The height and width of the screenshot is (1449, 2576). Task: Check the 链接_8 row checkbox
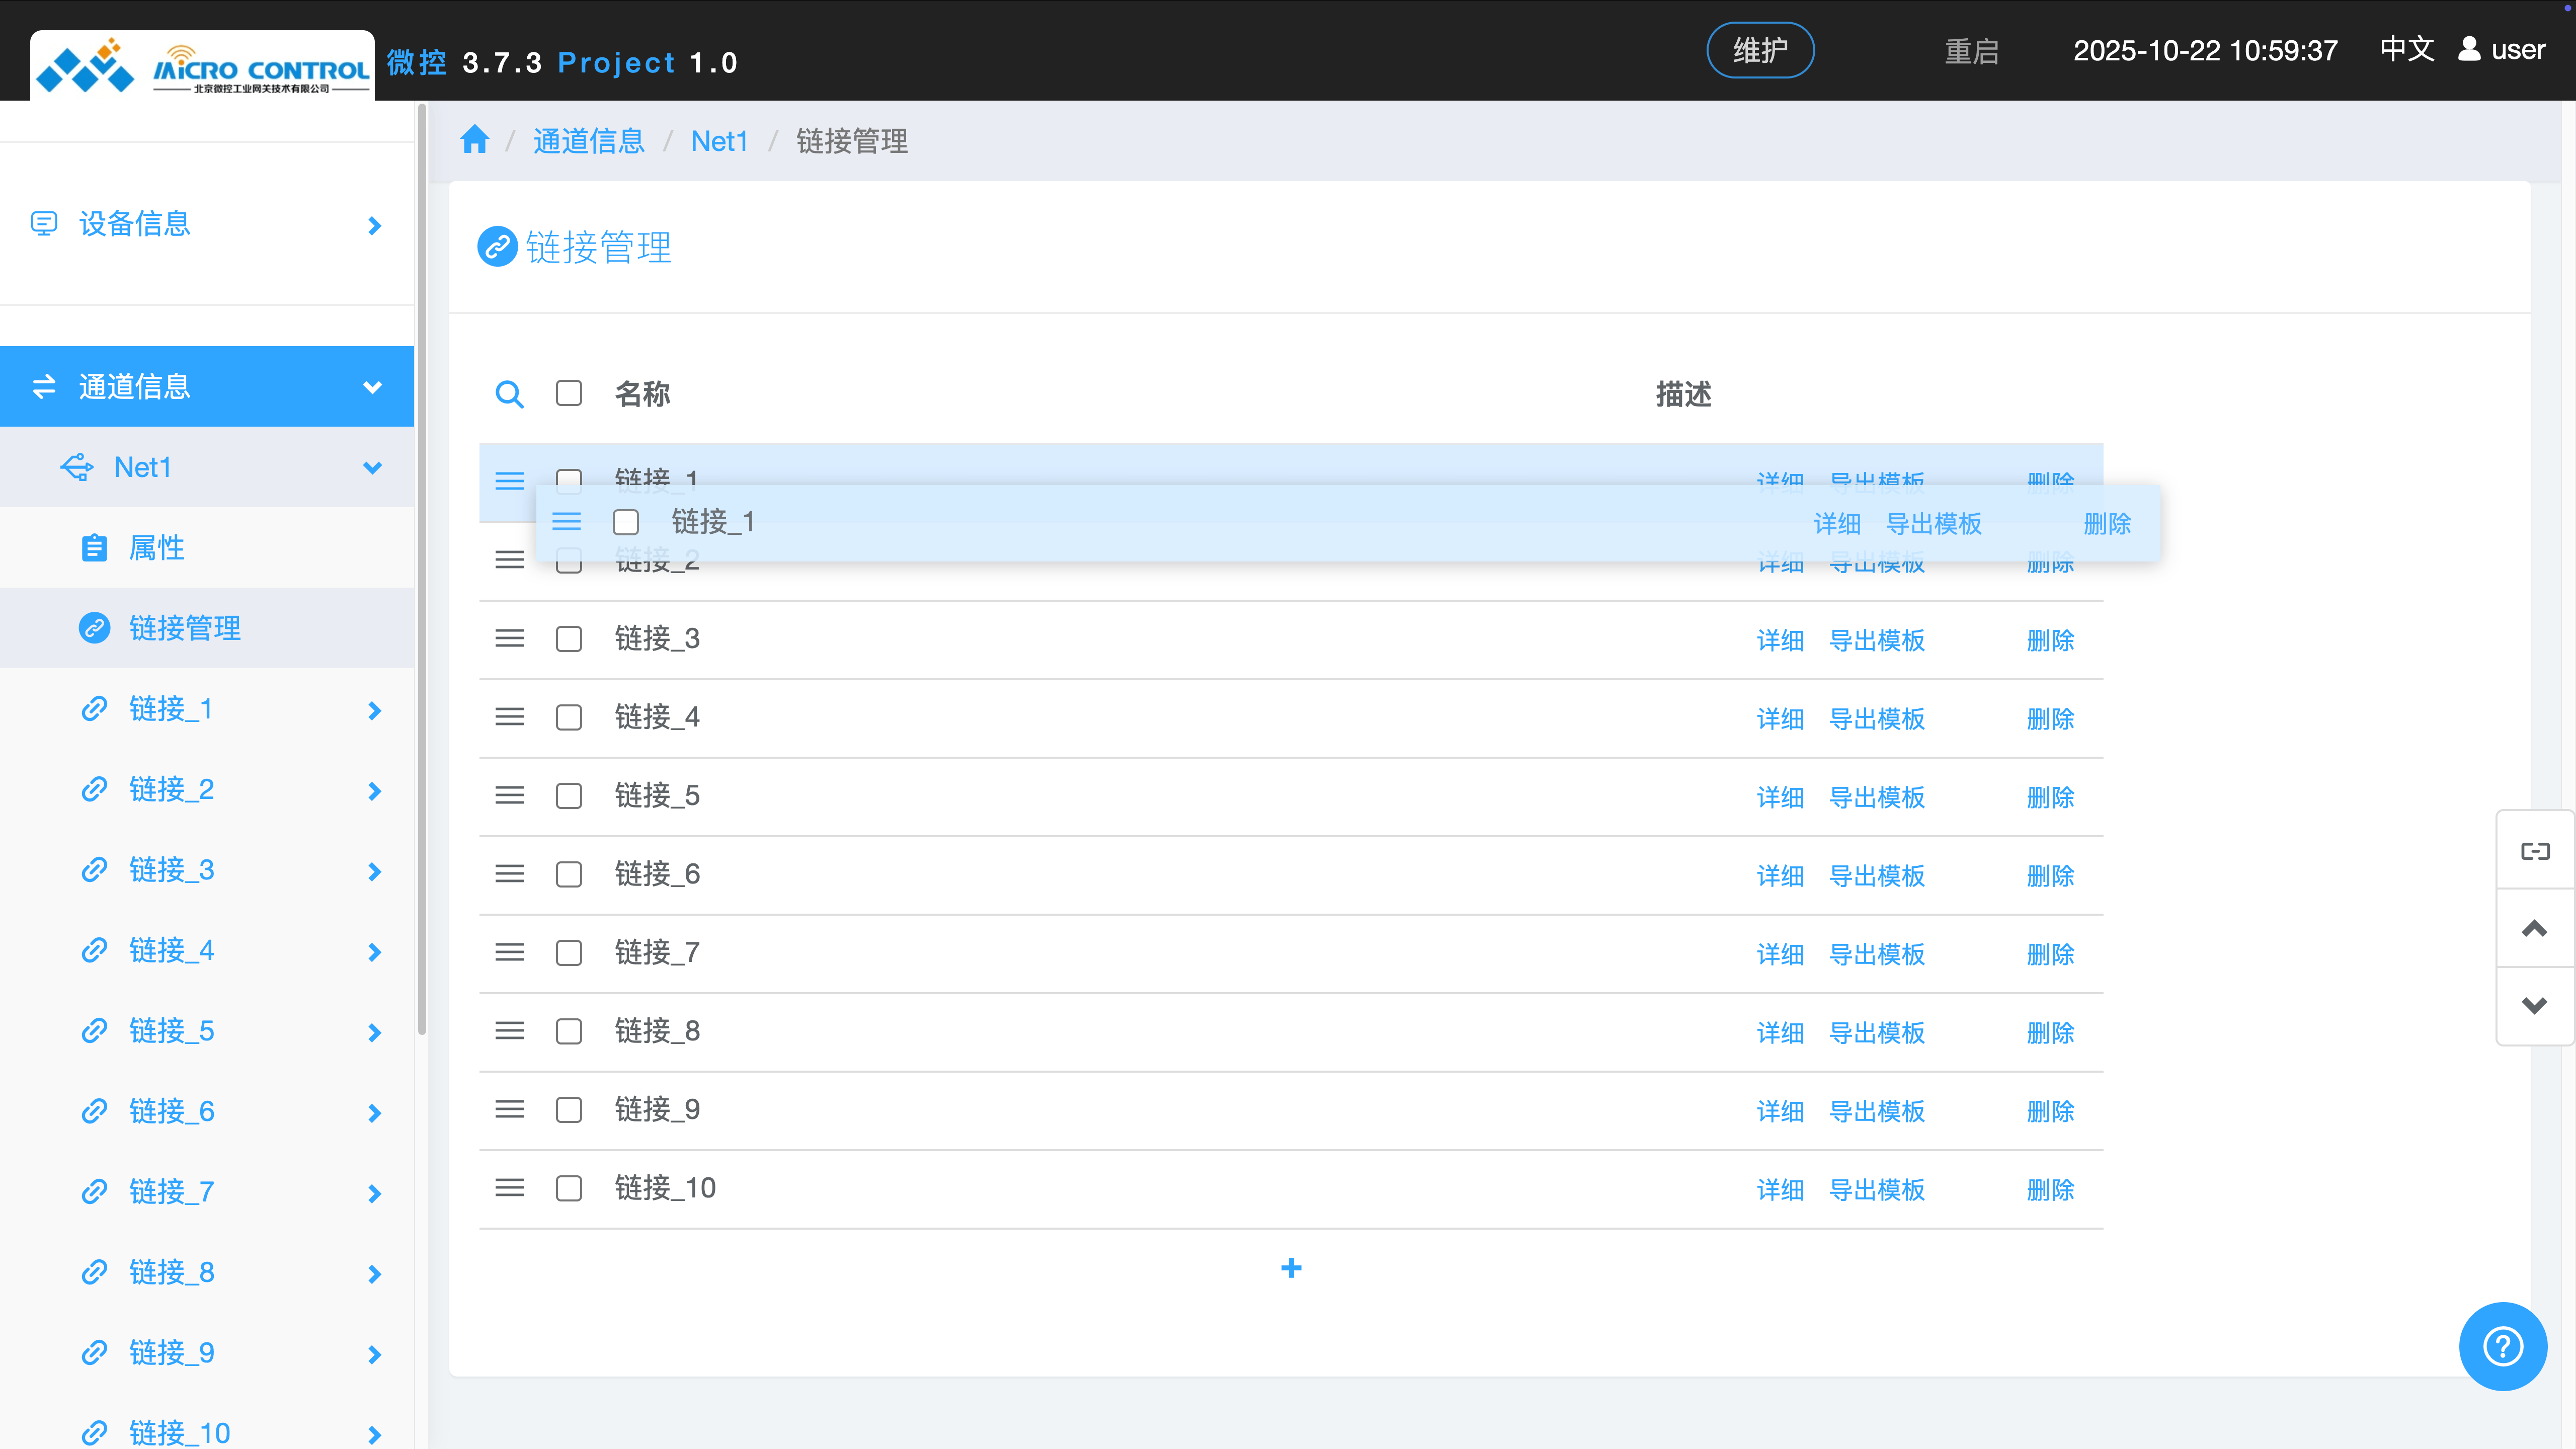(x=569, y=1031)
